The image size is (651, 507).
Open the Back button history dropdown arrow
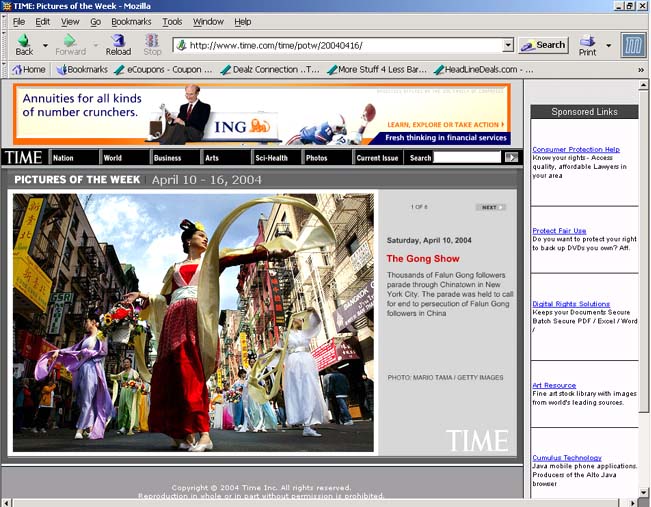click(x=45, y=46)
